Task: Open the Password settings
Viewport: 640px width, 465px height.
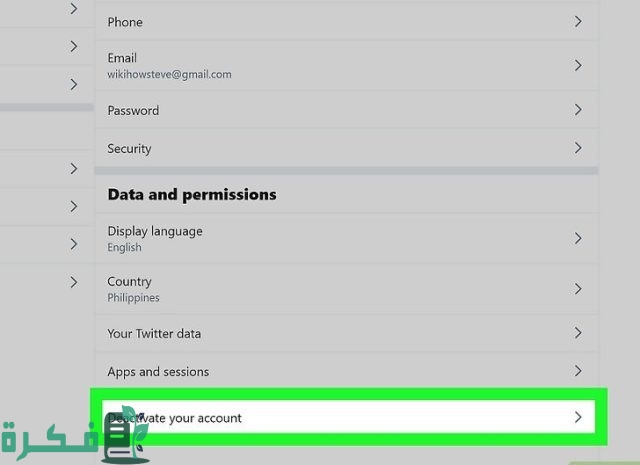Action: coord(347,110)
